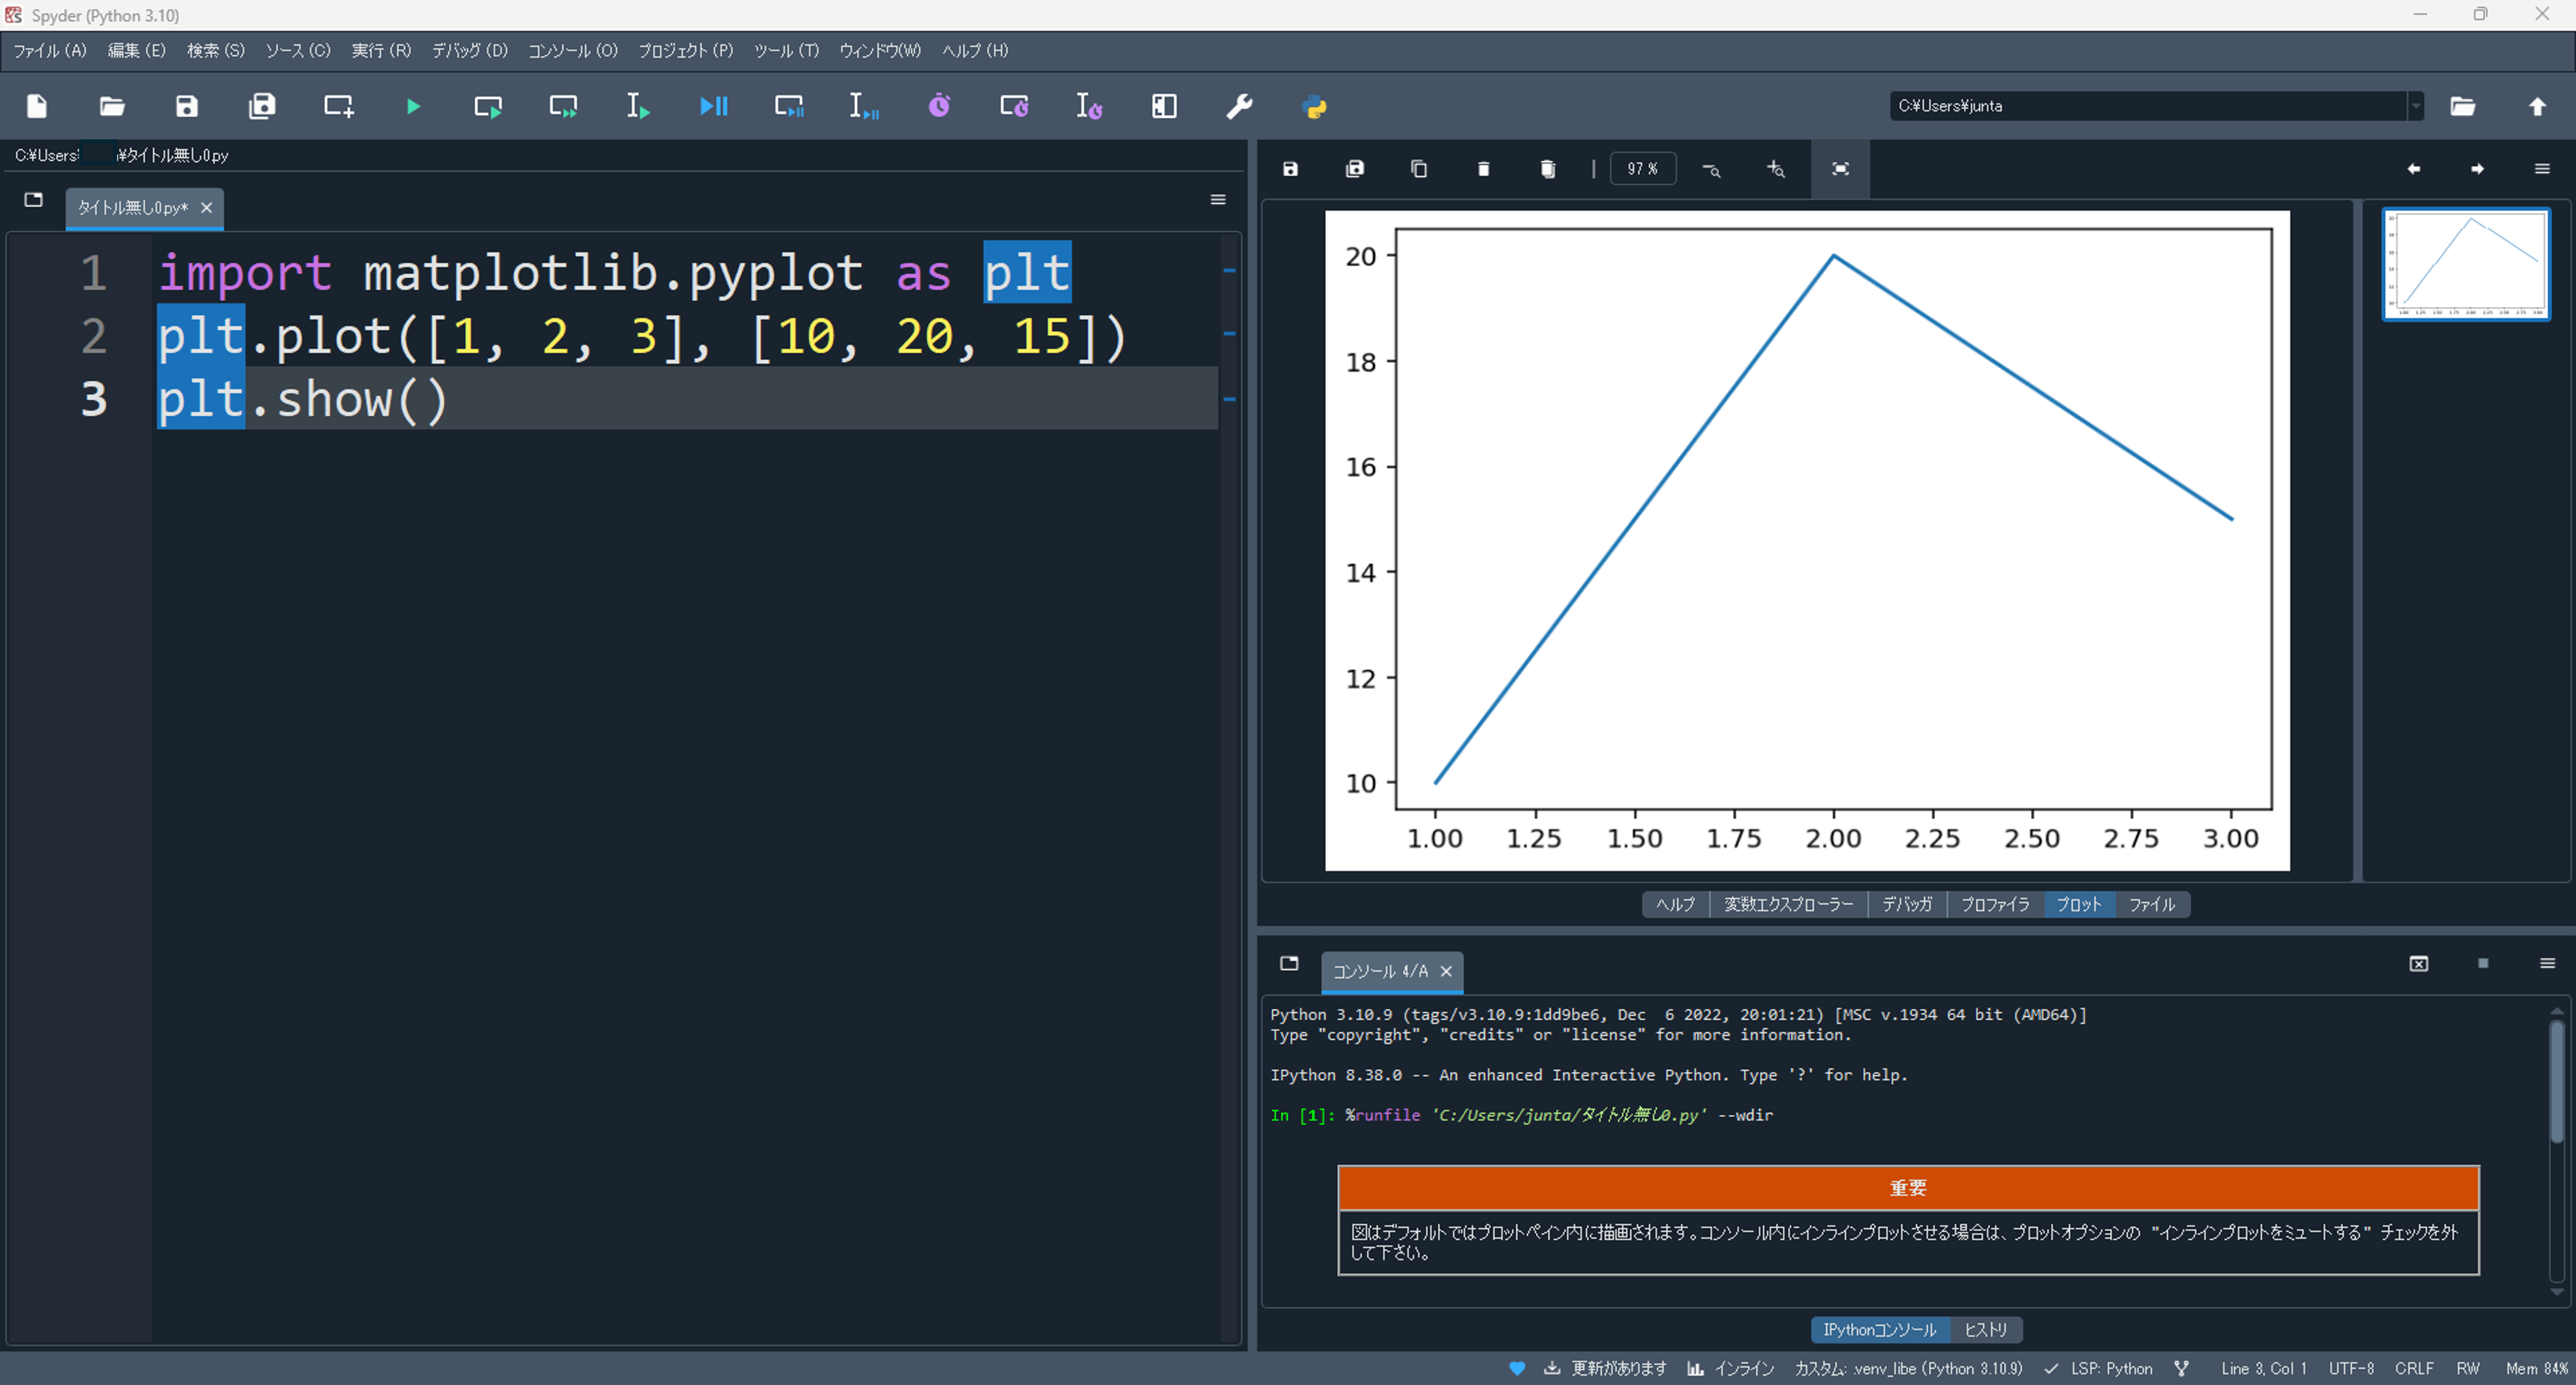This screenshot has height=1385, width=2576.
Task: Interrupt kernel stop square icon
Action: point(2483,963)
